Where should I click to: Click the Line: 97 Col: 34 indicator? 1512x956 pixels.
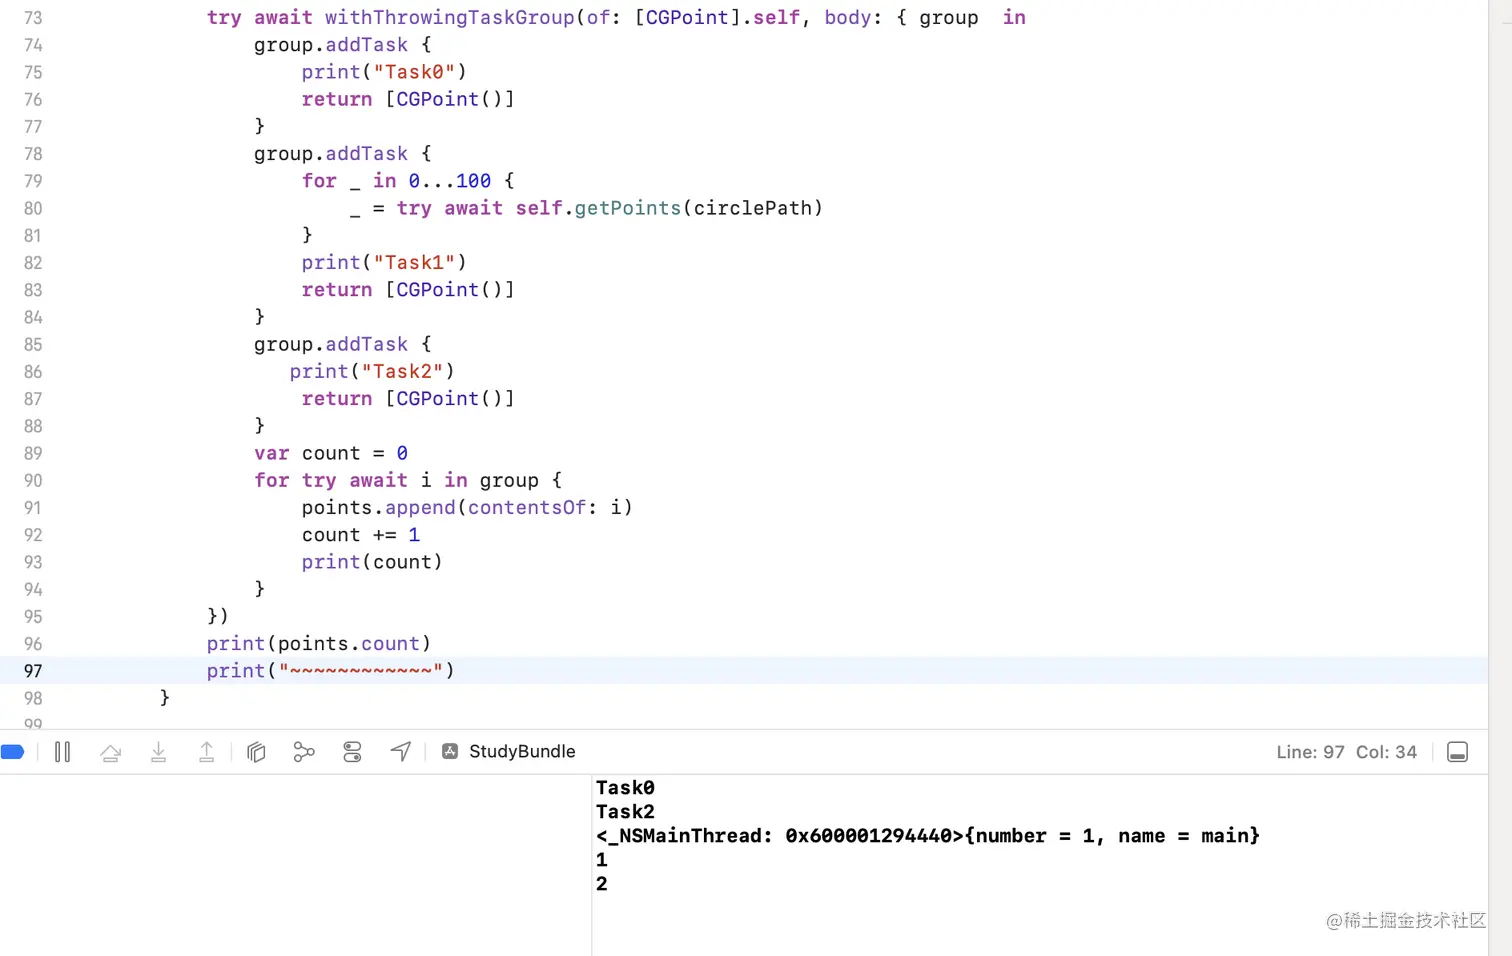click(1346, 752)
